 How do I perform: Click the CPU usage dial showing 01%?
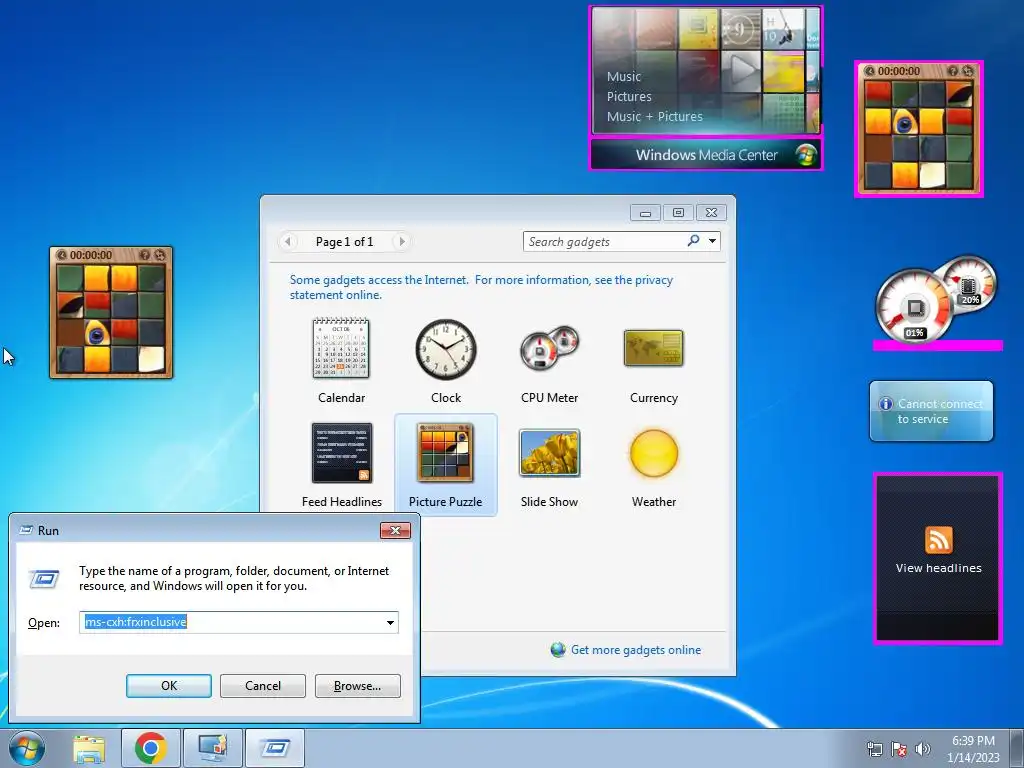point(915,307)
